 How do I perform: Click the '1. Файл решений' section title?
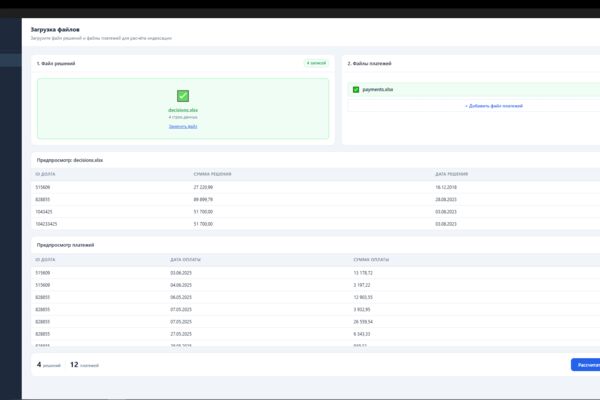[56, 64]
